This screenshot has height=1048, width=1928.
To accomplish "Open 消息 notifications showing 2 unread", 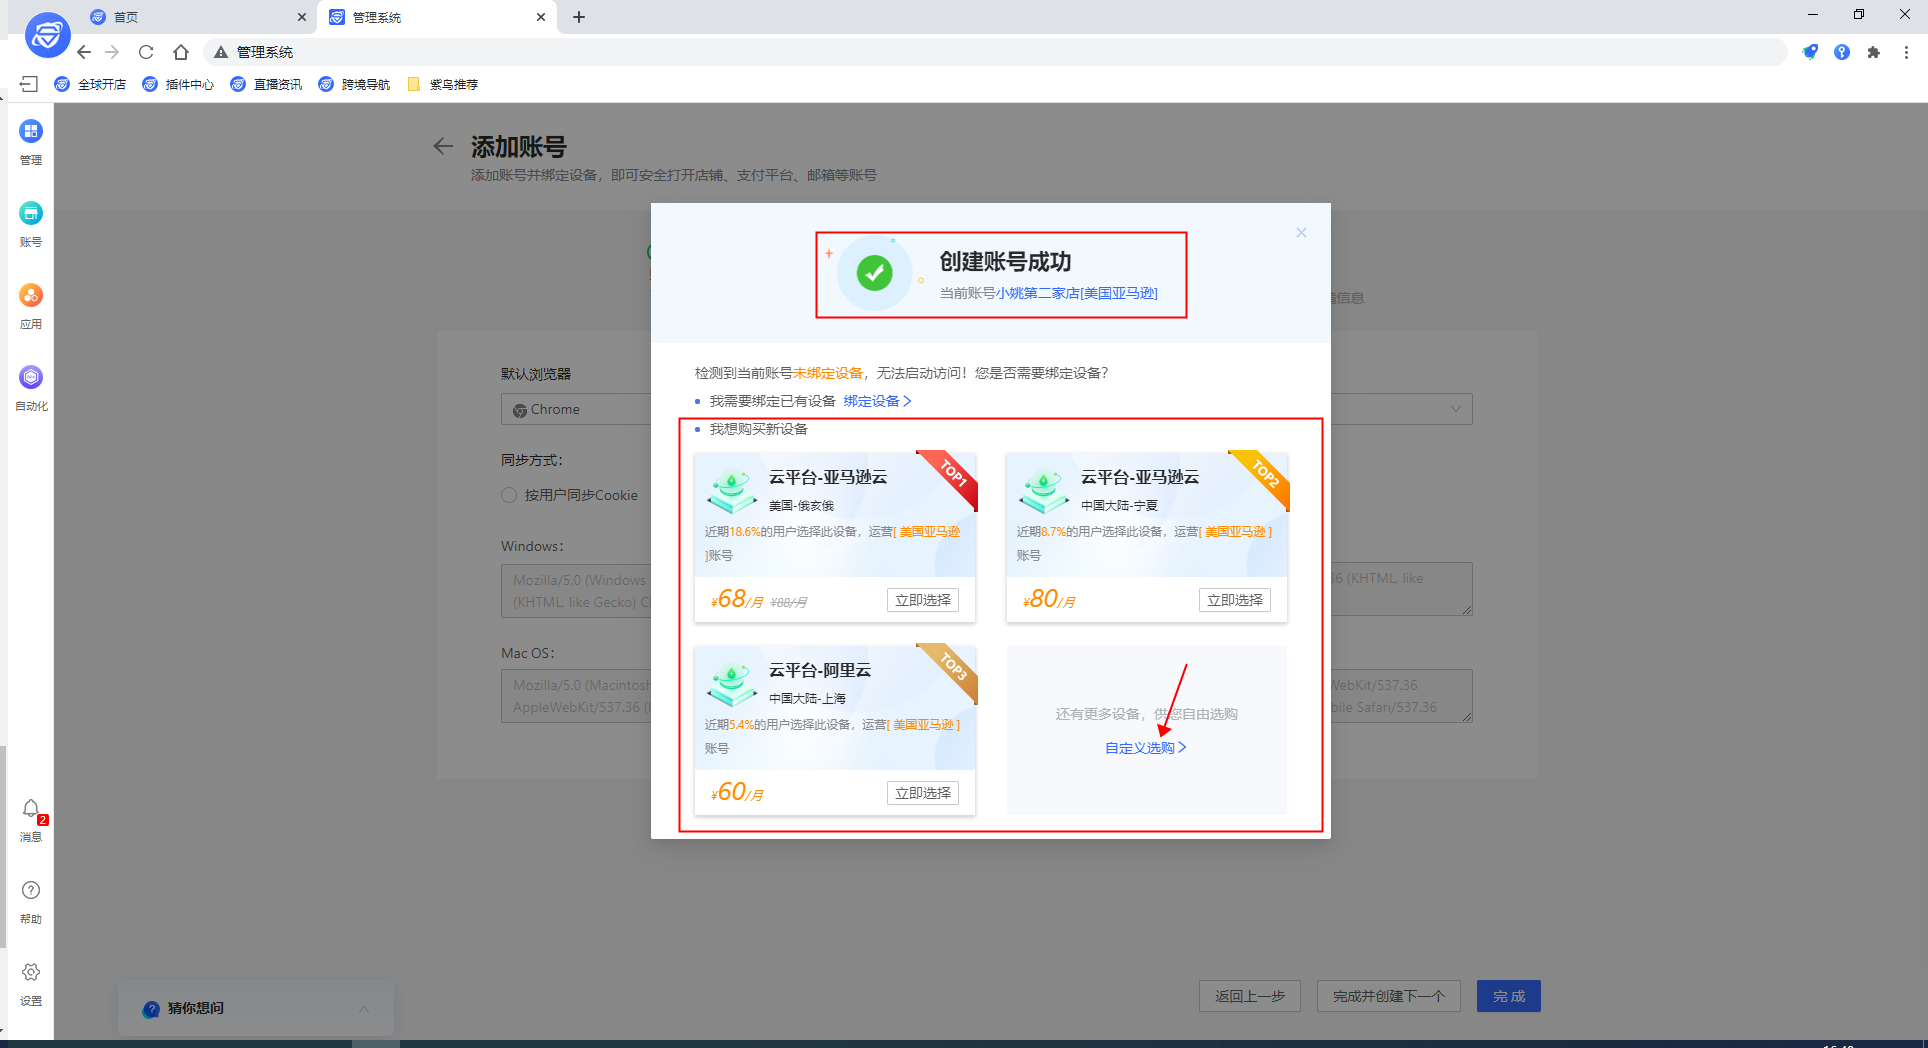I will point(30,818).
